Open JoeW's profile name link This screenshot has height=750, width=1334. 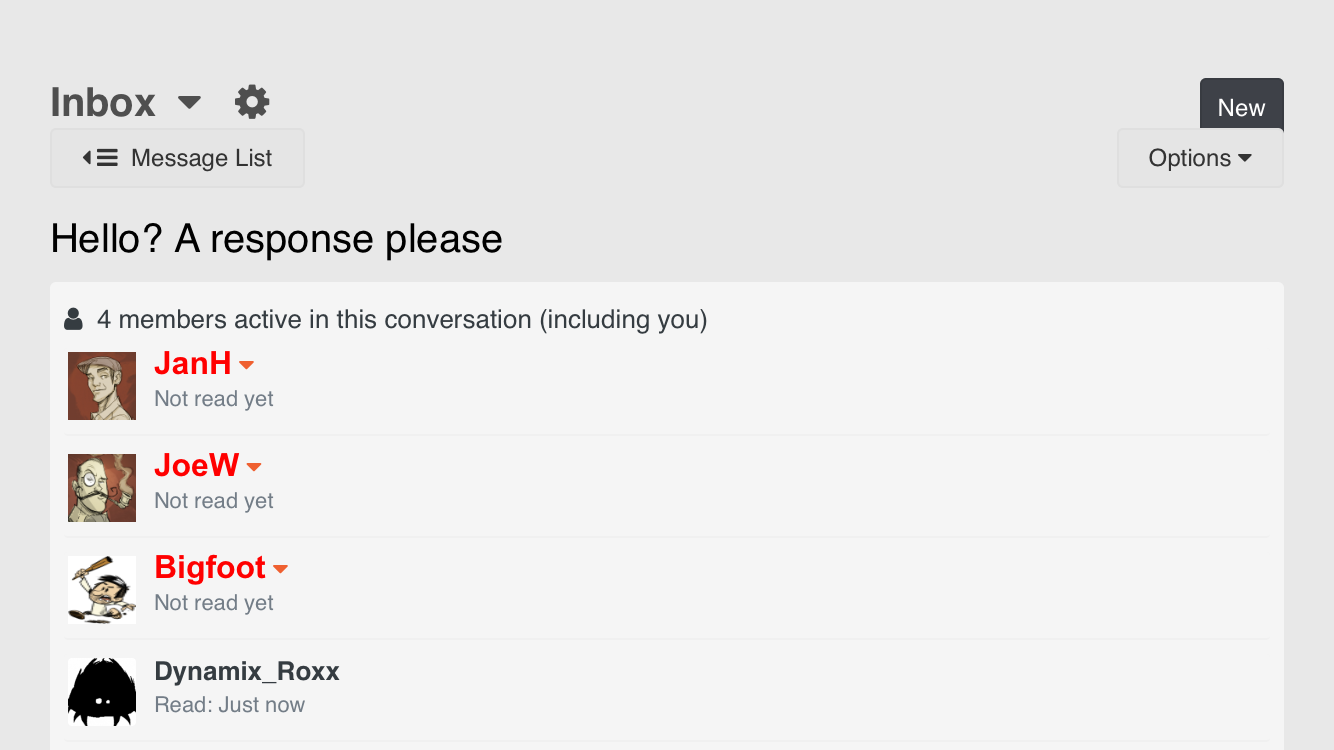[197, 465]
